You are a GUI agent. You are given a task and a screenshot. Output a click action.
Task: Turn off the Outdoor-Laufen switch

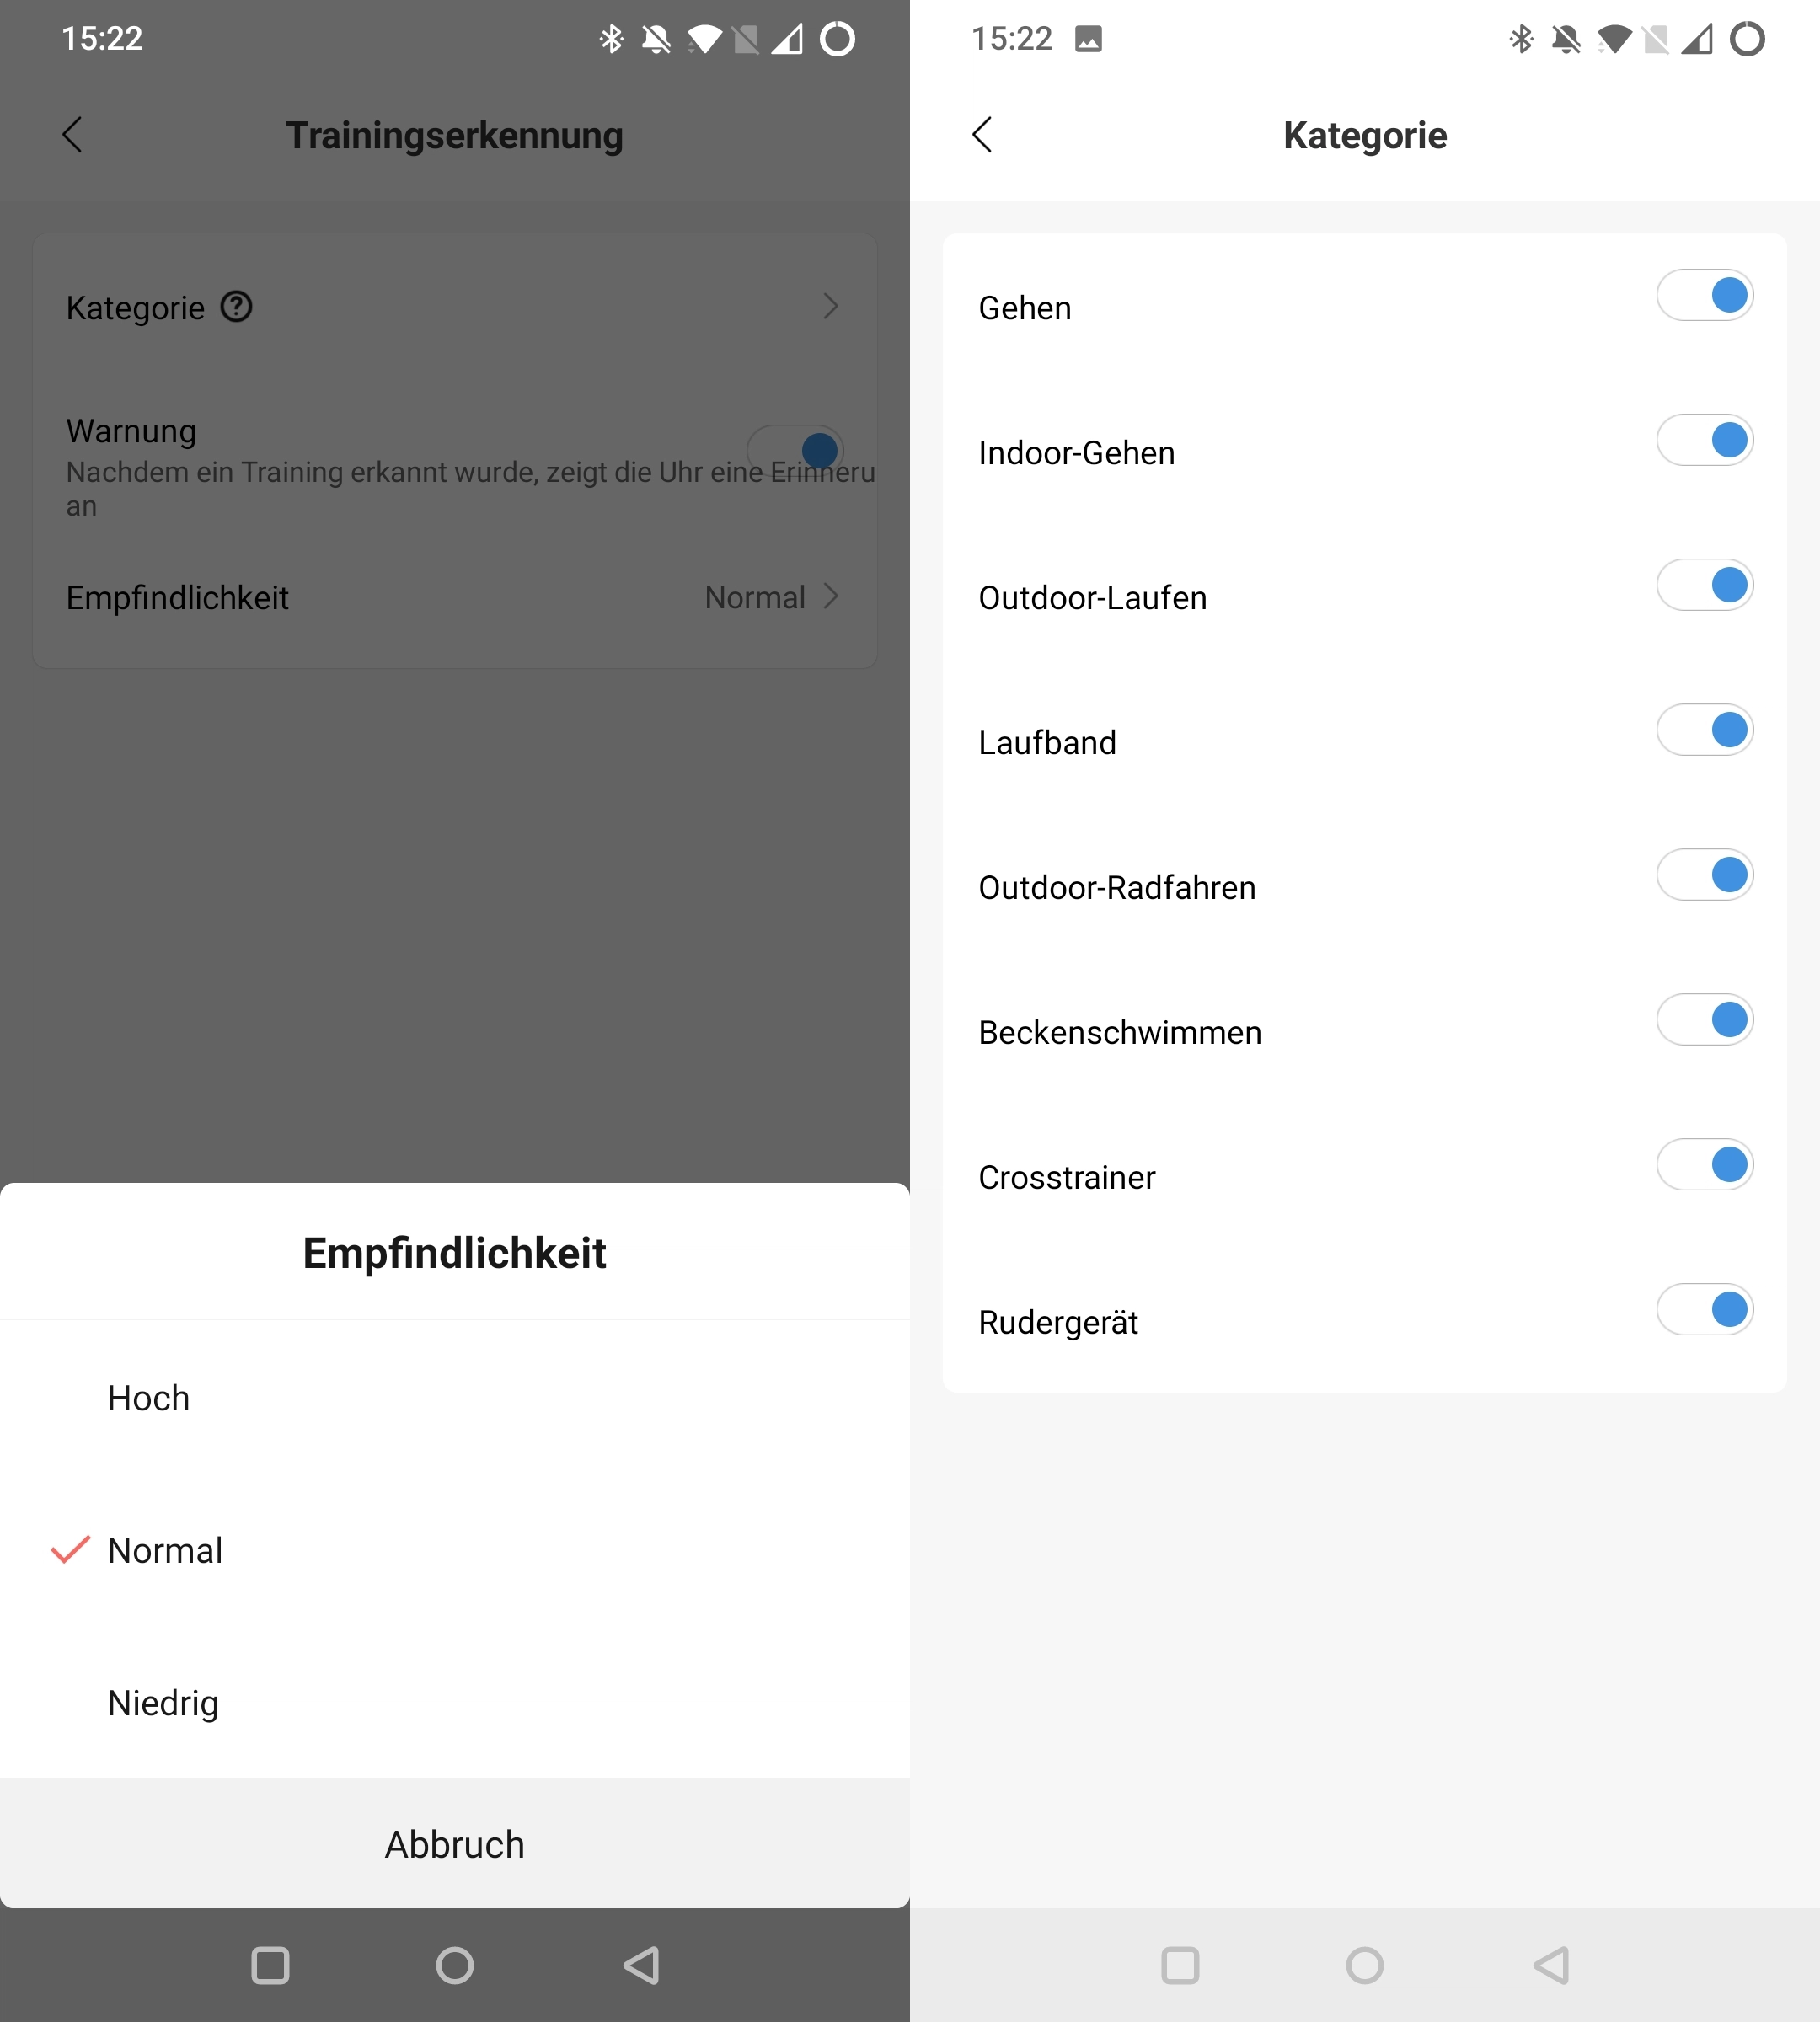1705,585
